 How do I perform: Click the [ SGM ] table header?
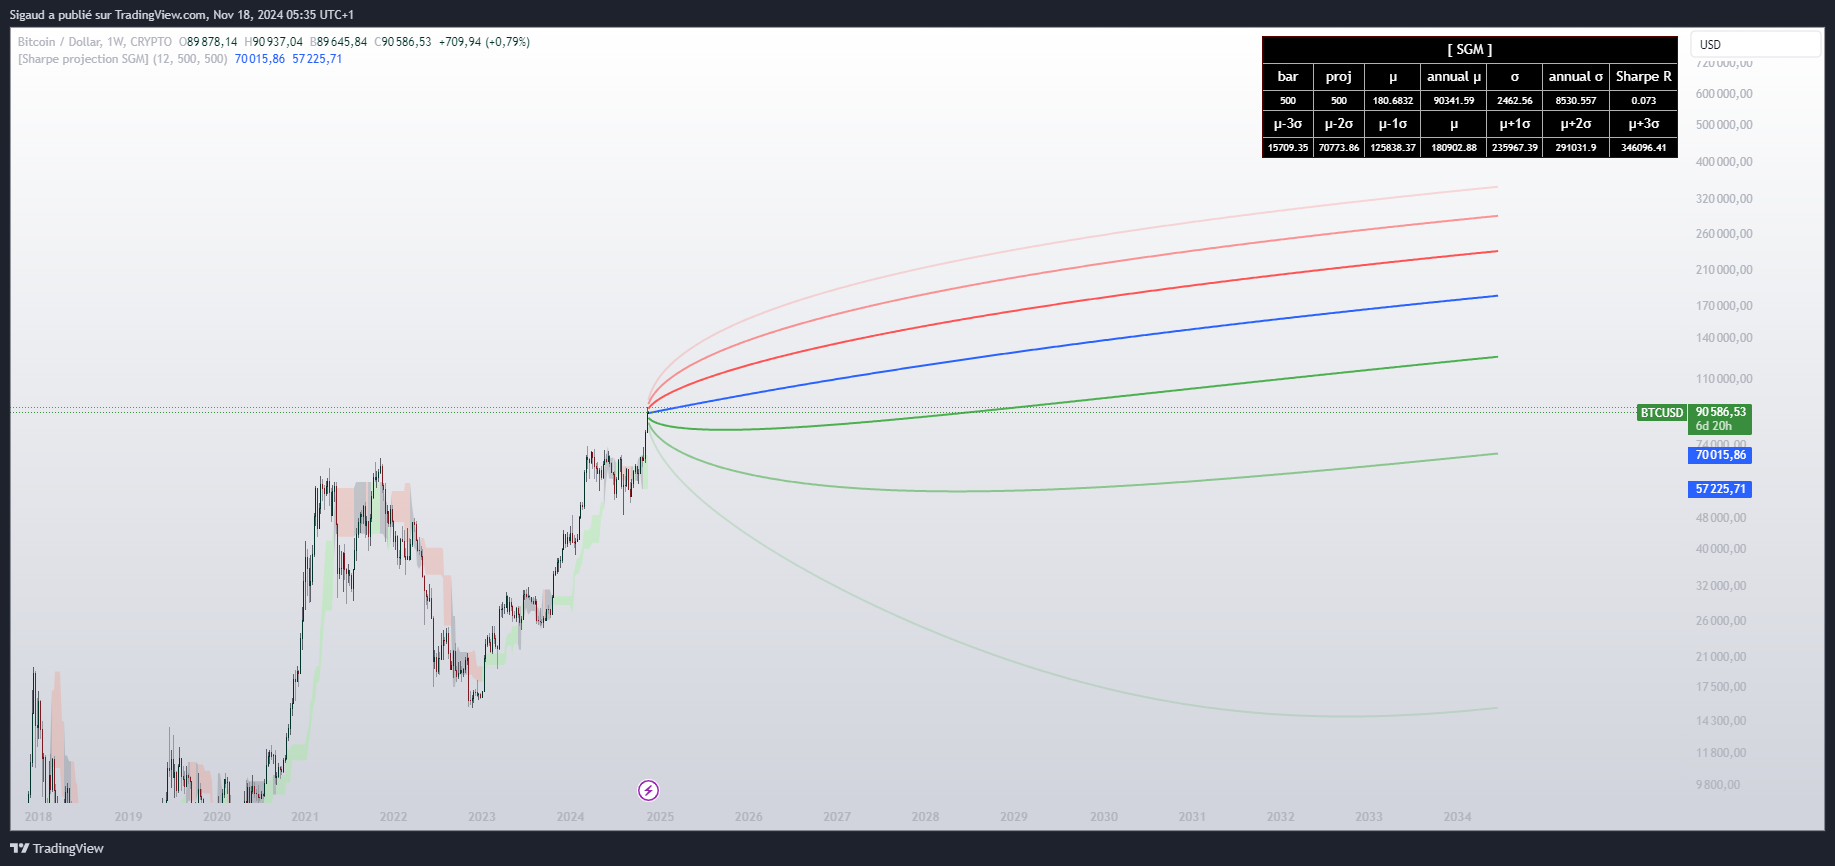point(1469,49)
